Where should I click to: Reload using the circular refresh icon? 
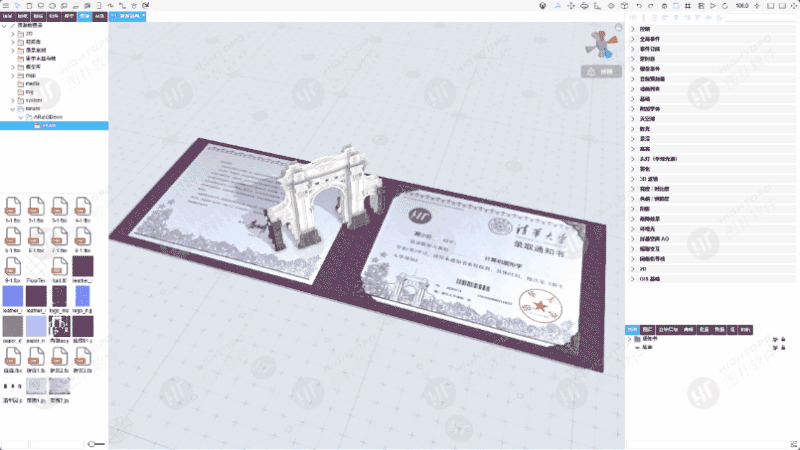(724, 6)
